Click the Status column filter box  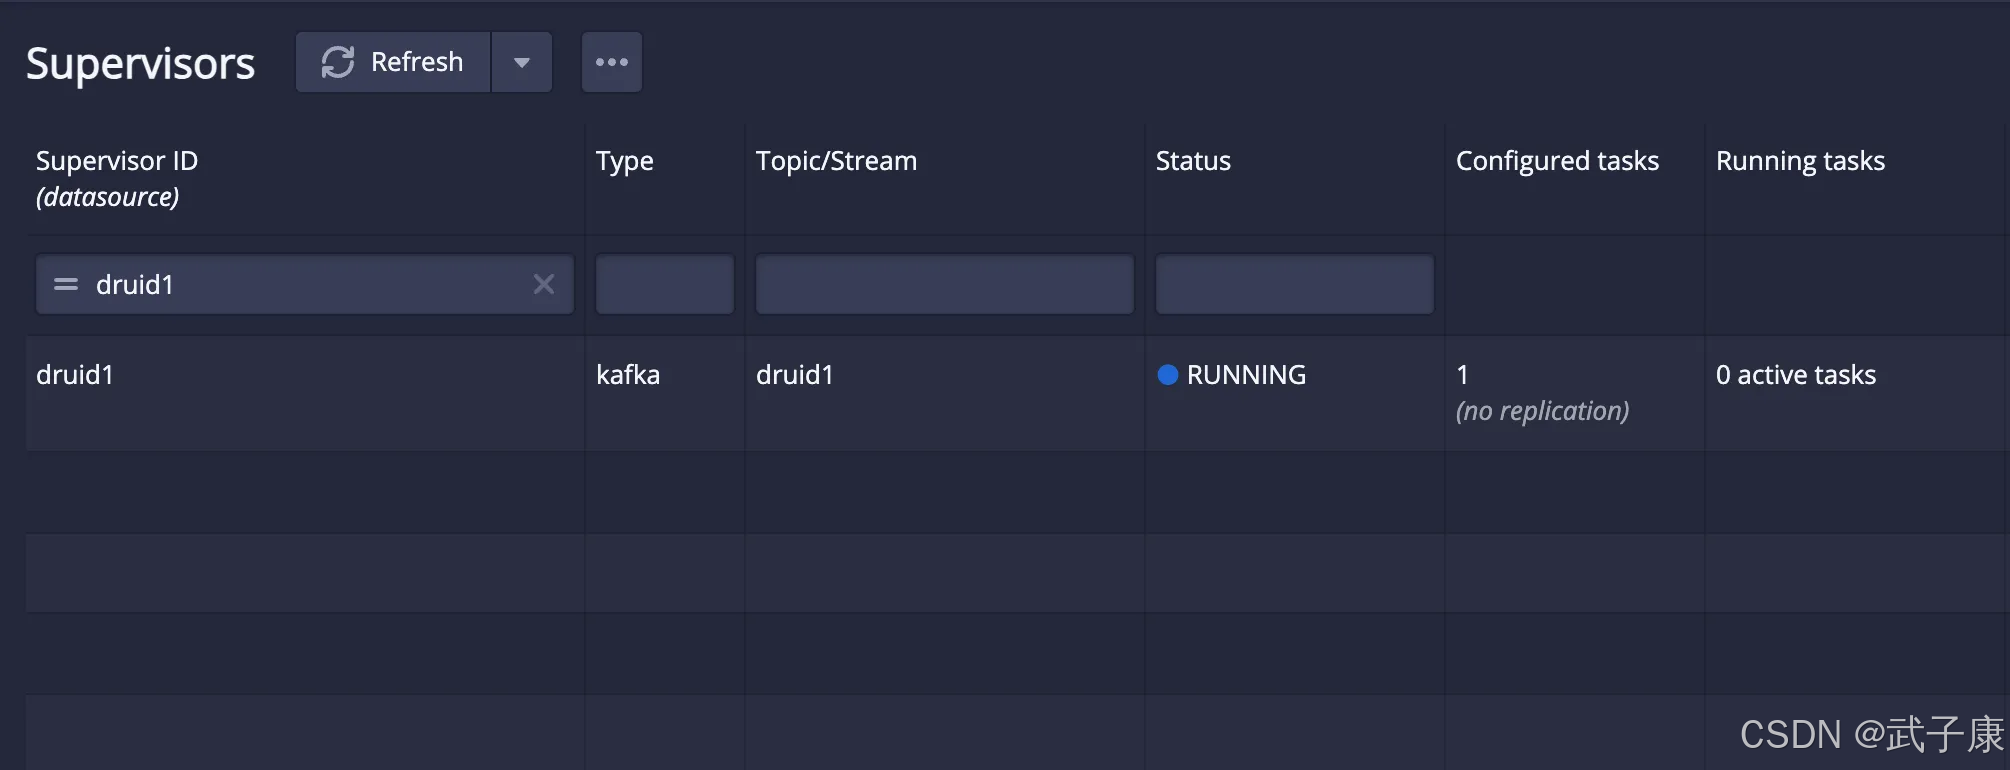click(x=1294, y=285)
